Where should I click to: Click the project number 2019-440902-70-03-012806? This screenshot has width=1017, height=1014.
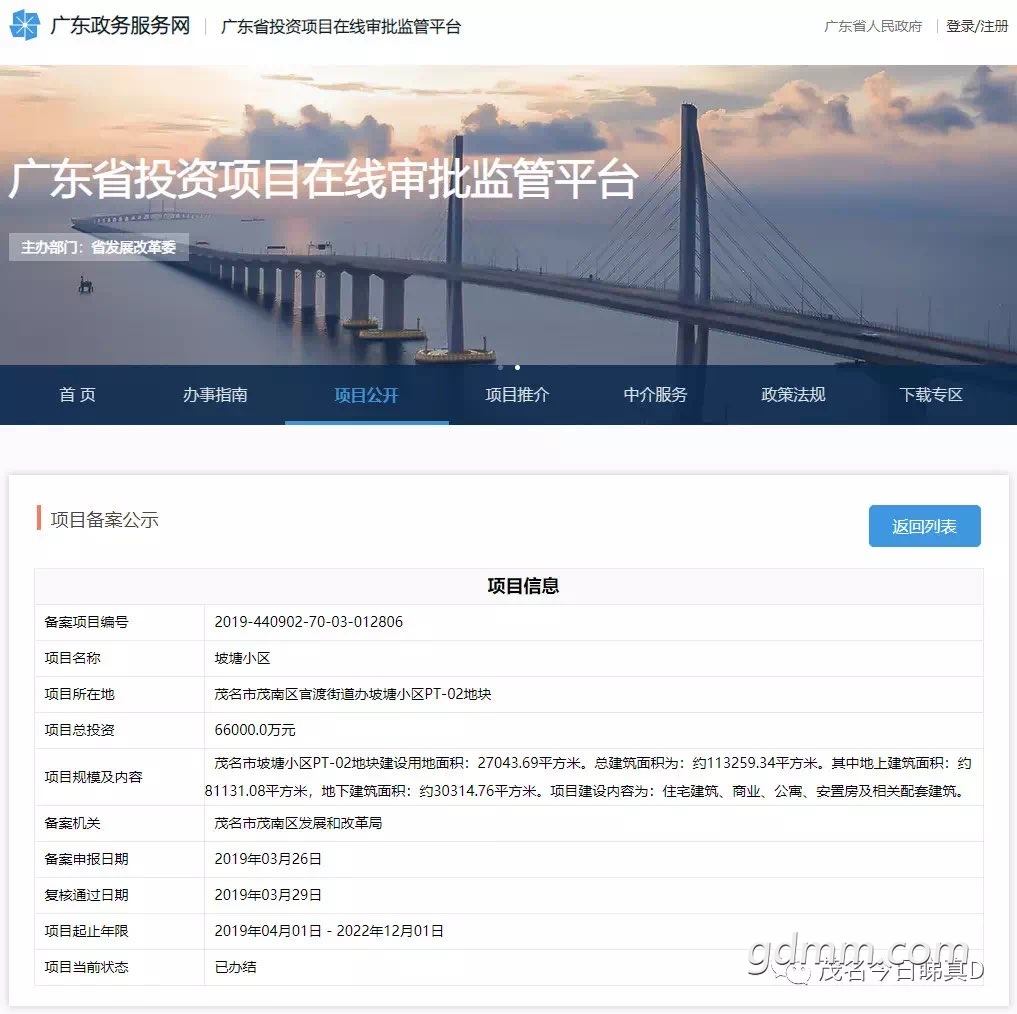309,622
